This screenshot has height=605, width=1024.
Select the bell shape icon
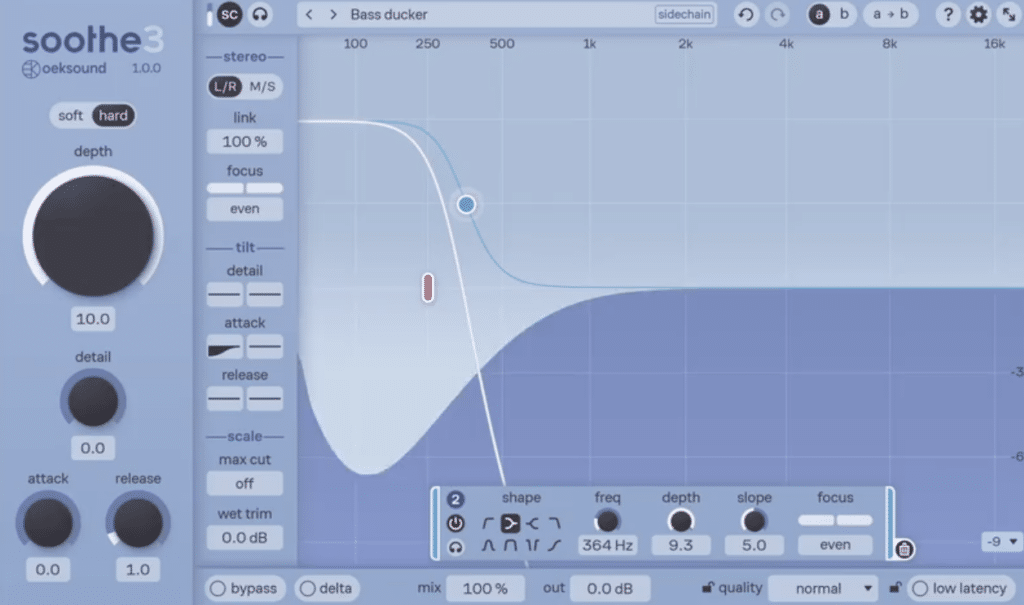[488, 545]
